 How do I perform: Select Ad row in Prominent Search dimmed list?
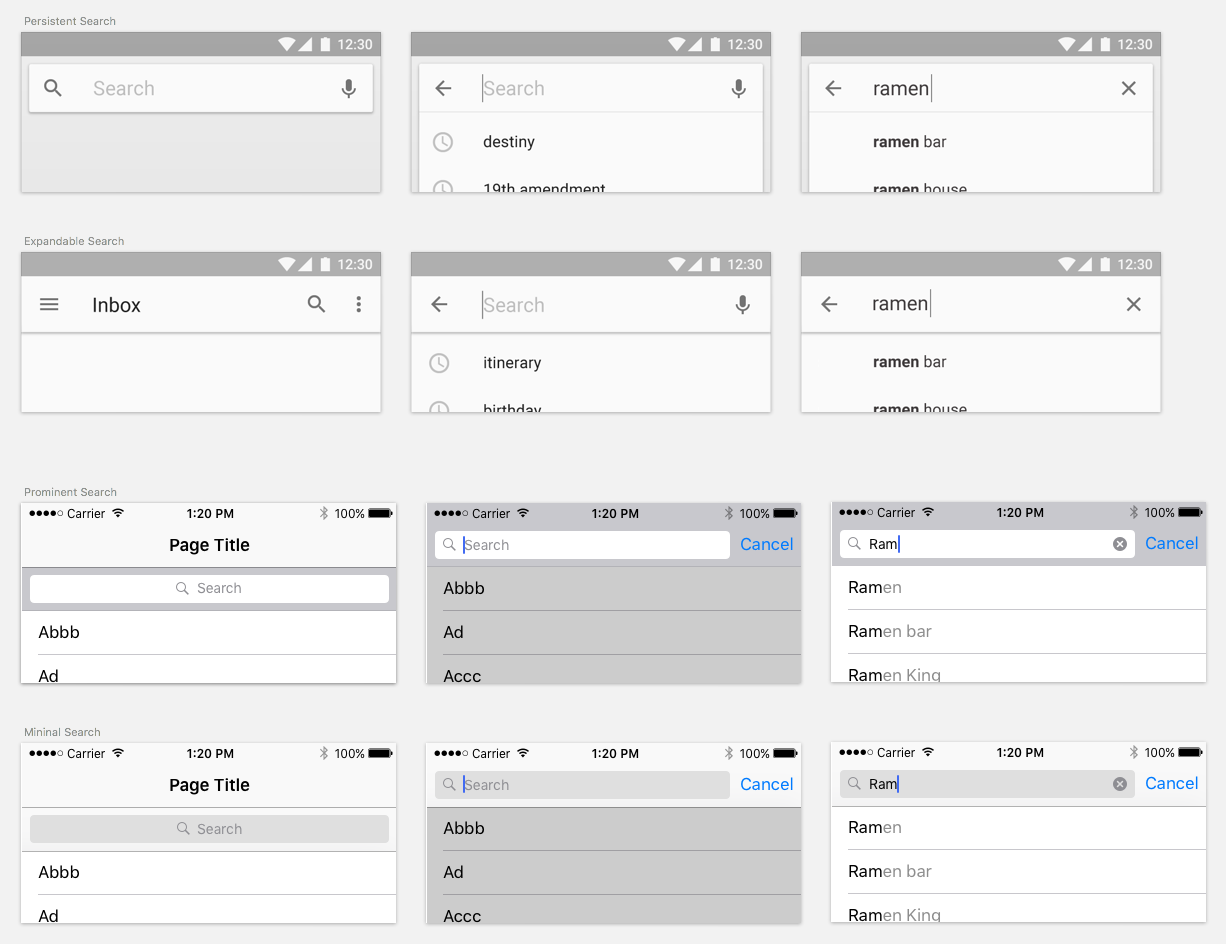click(614, 632)
